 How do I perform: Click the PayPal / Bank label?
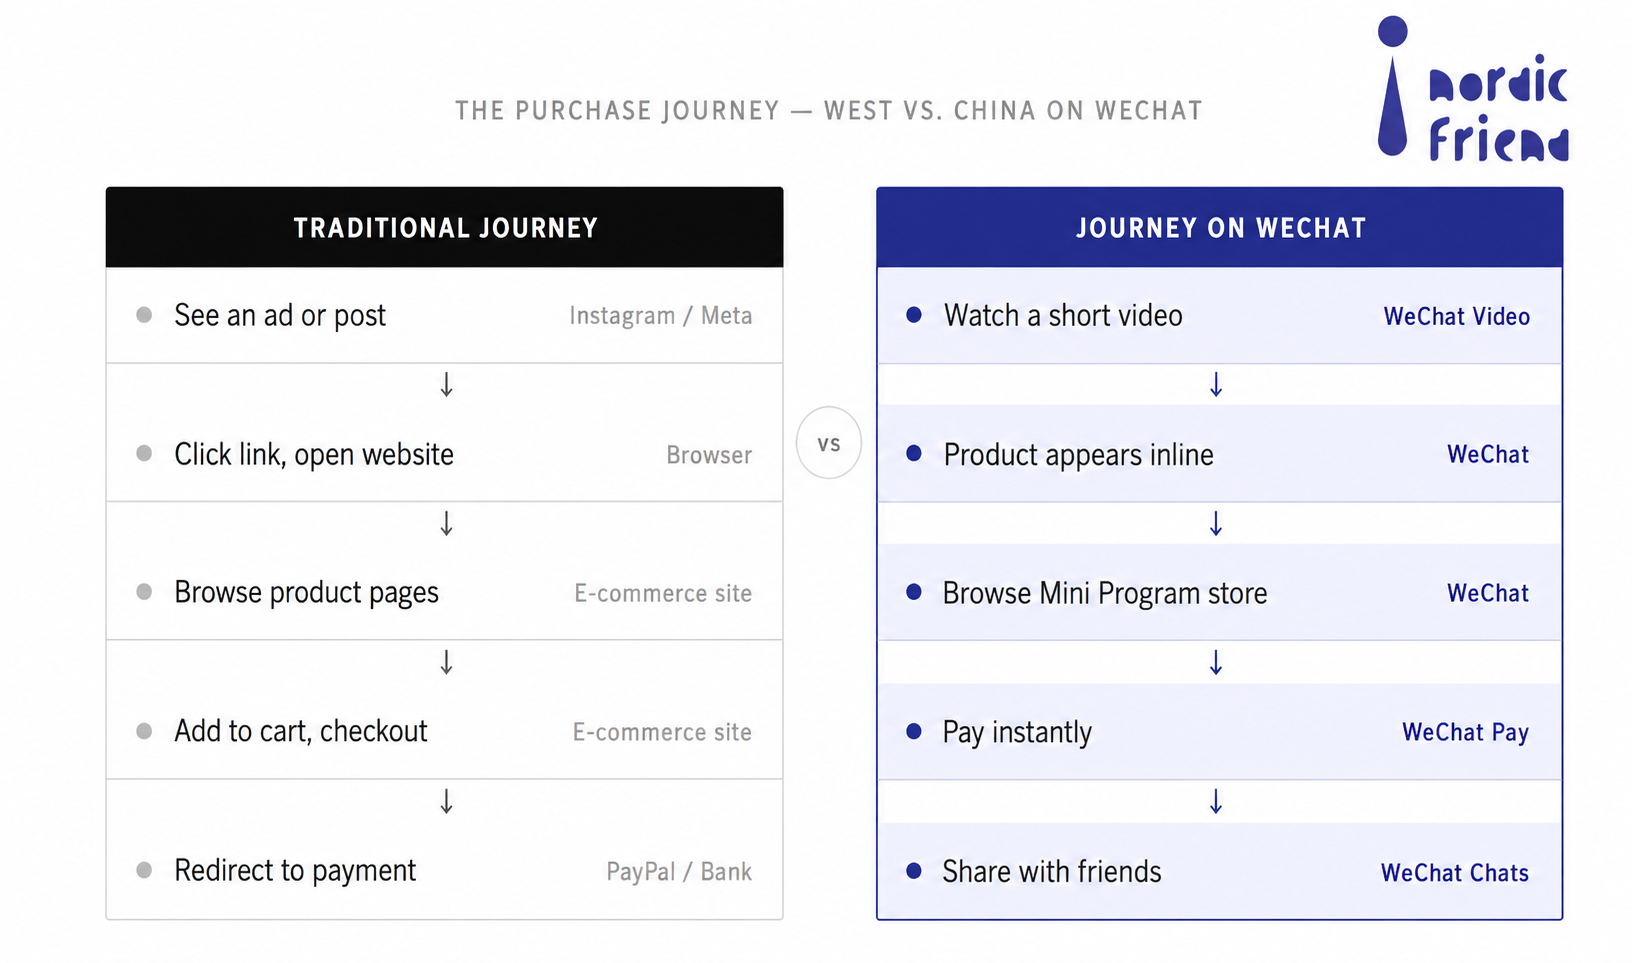679,872
